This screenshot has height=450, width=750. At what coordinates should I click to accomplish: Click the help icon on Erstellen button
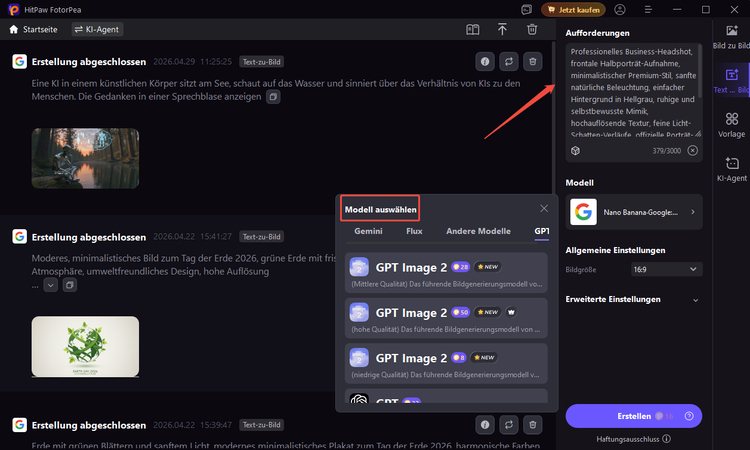689,416
